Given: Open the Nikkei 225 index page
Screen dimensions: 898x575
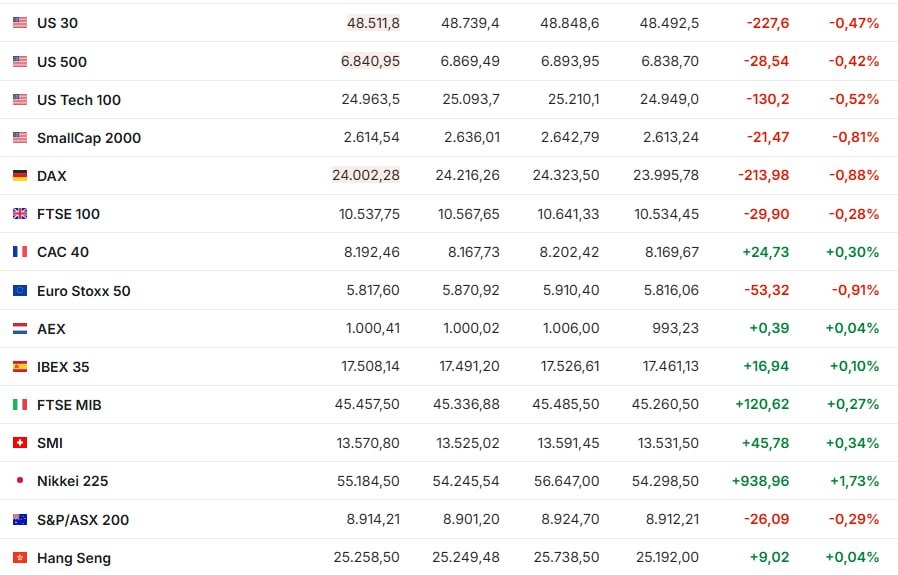Looking at the screenshot, I should [x=73, y=481].
